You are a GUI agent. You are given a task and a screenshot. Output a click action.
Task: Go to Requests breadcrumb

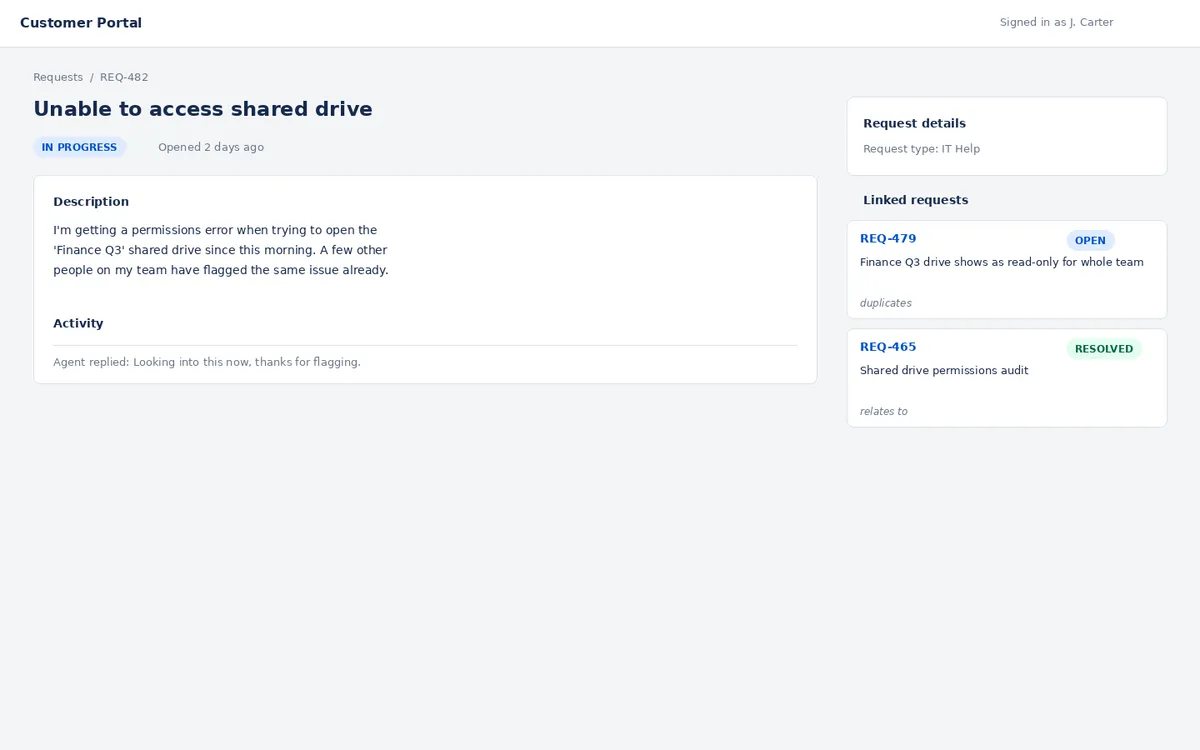point(58,77)
